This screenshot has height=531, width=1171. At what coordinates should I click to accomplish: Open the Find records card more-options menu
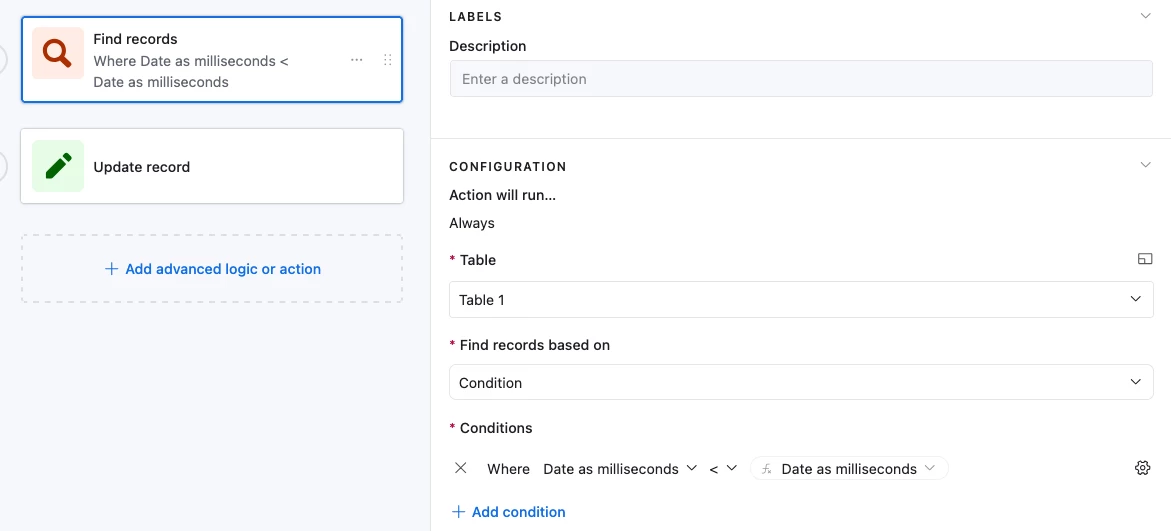357,60
